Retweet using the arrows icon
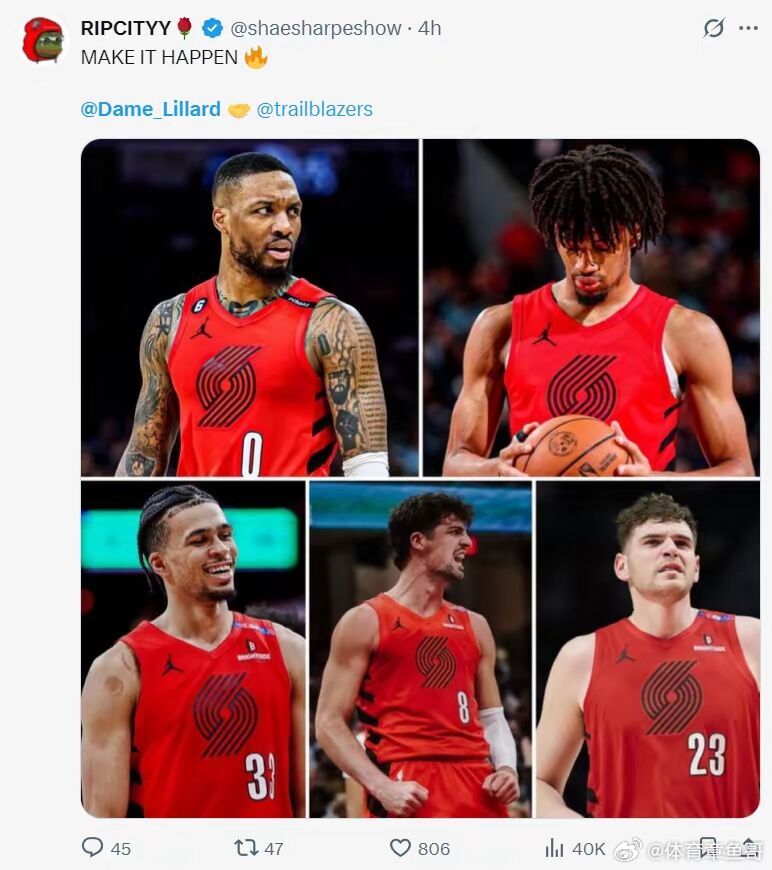The width and height of the screenshot is (772, 870). coord(246,847)
